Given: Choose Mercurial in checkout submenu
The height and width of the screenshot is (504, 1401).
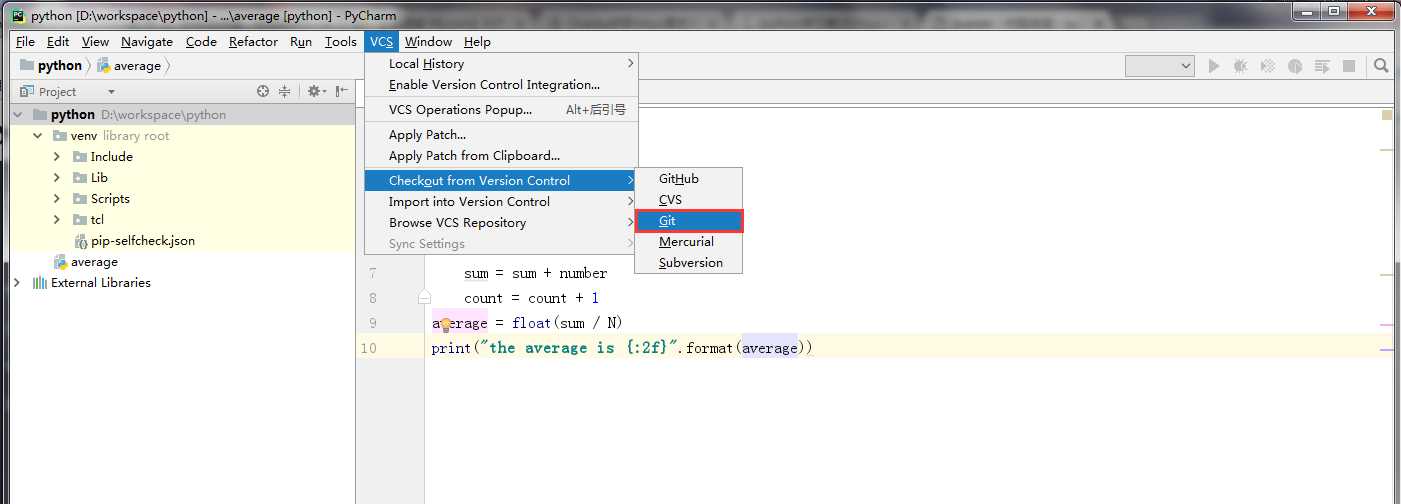Looking at the screenshot, I should [x=689, y=242].
